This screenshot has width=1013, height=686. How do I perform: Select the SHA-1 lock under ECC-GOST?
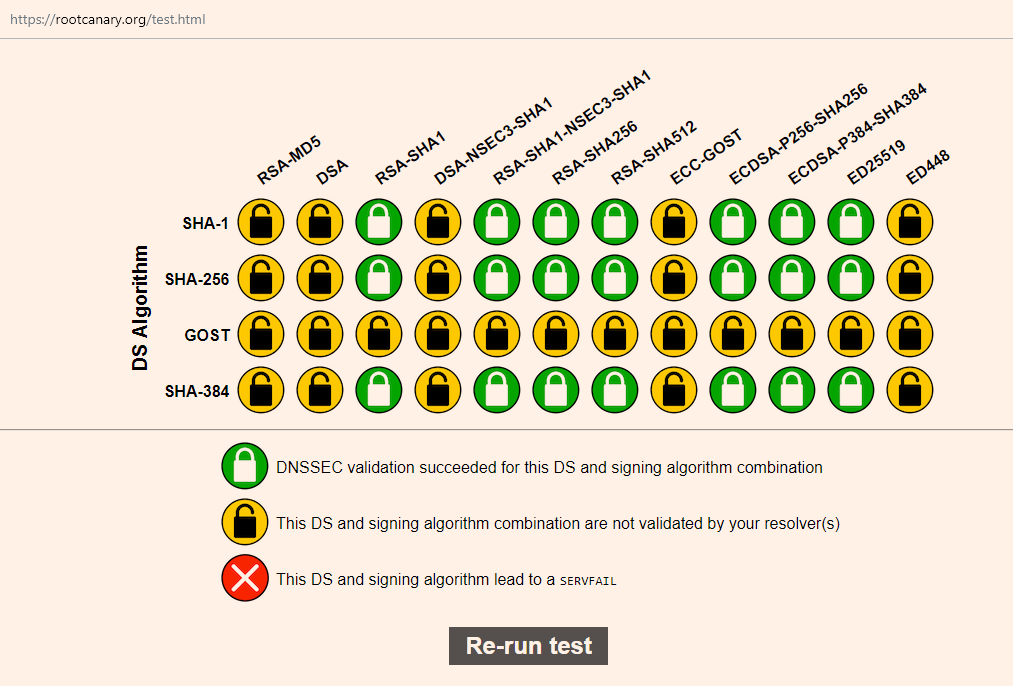[x=674, y=222]
